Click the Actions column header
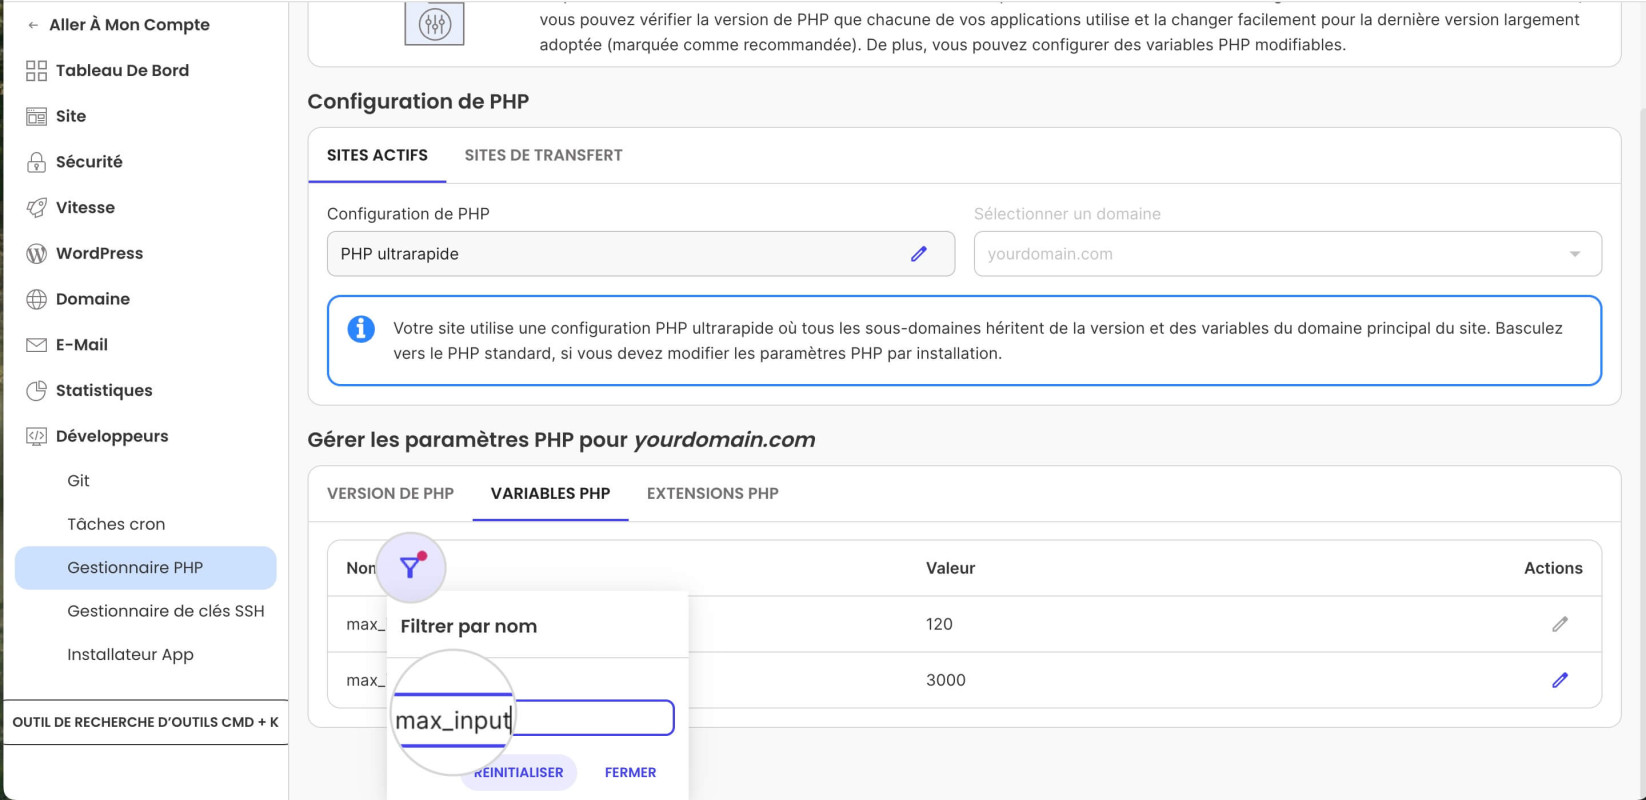1646x800 pixels. click(x=1553, y=568)
